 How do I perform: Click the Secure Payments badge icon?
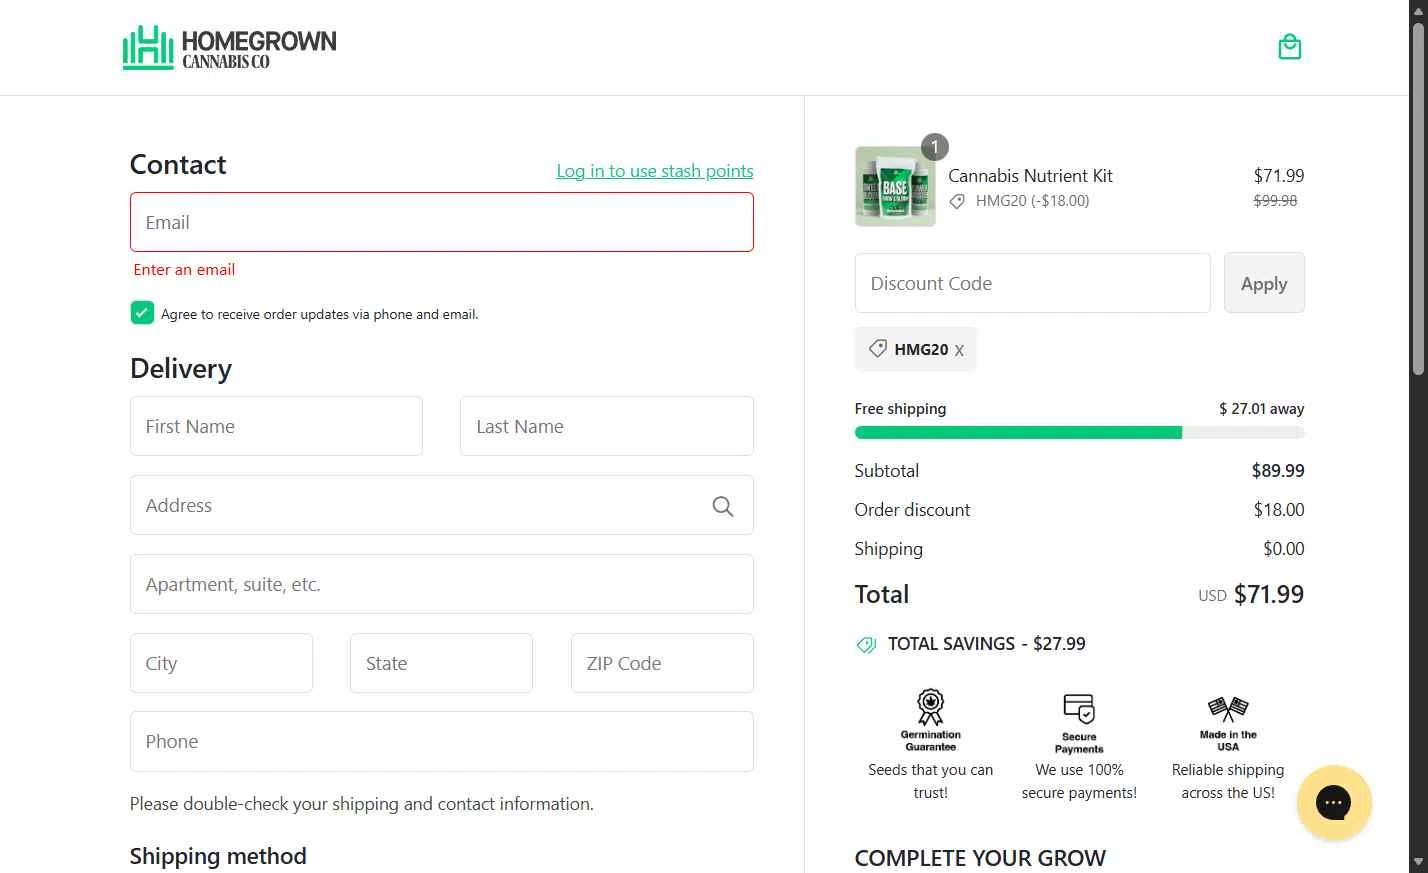[x=1079, y=709]
